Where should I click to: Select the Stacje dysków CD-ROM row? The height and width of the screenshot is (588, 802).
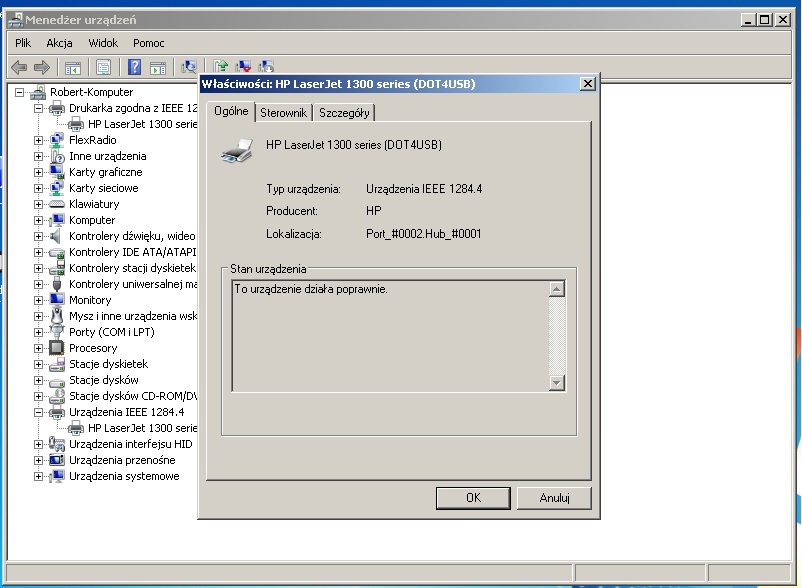coord(132,396)
